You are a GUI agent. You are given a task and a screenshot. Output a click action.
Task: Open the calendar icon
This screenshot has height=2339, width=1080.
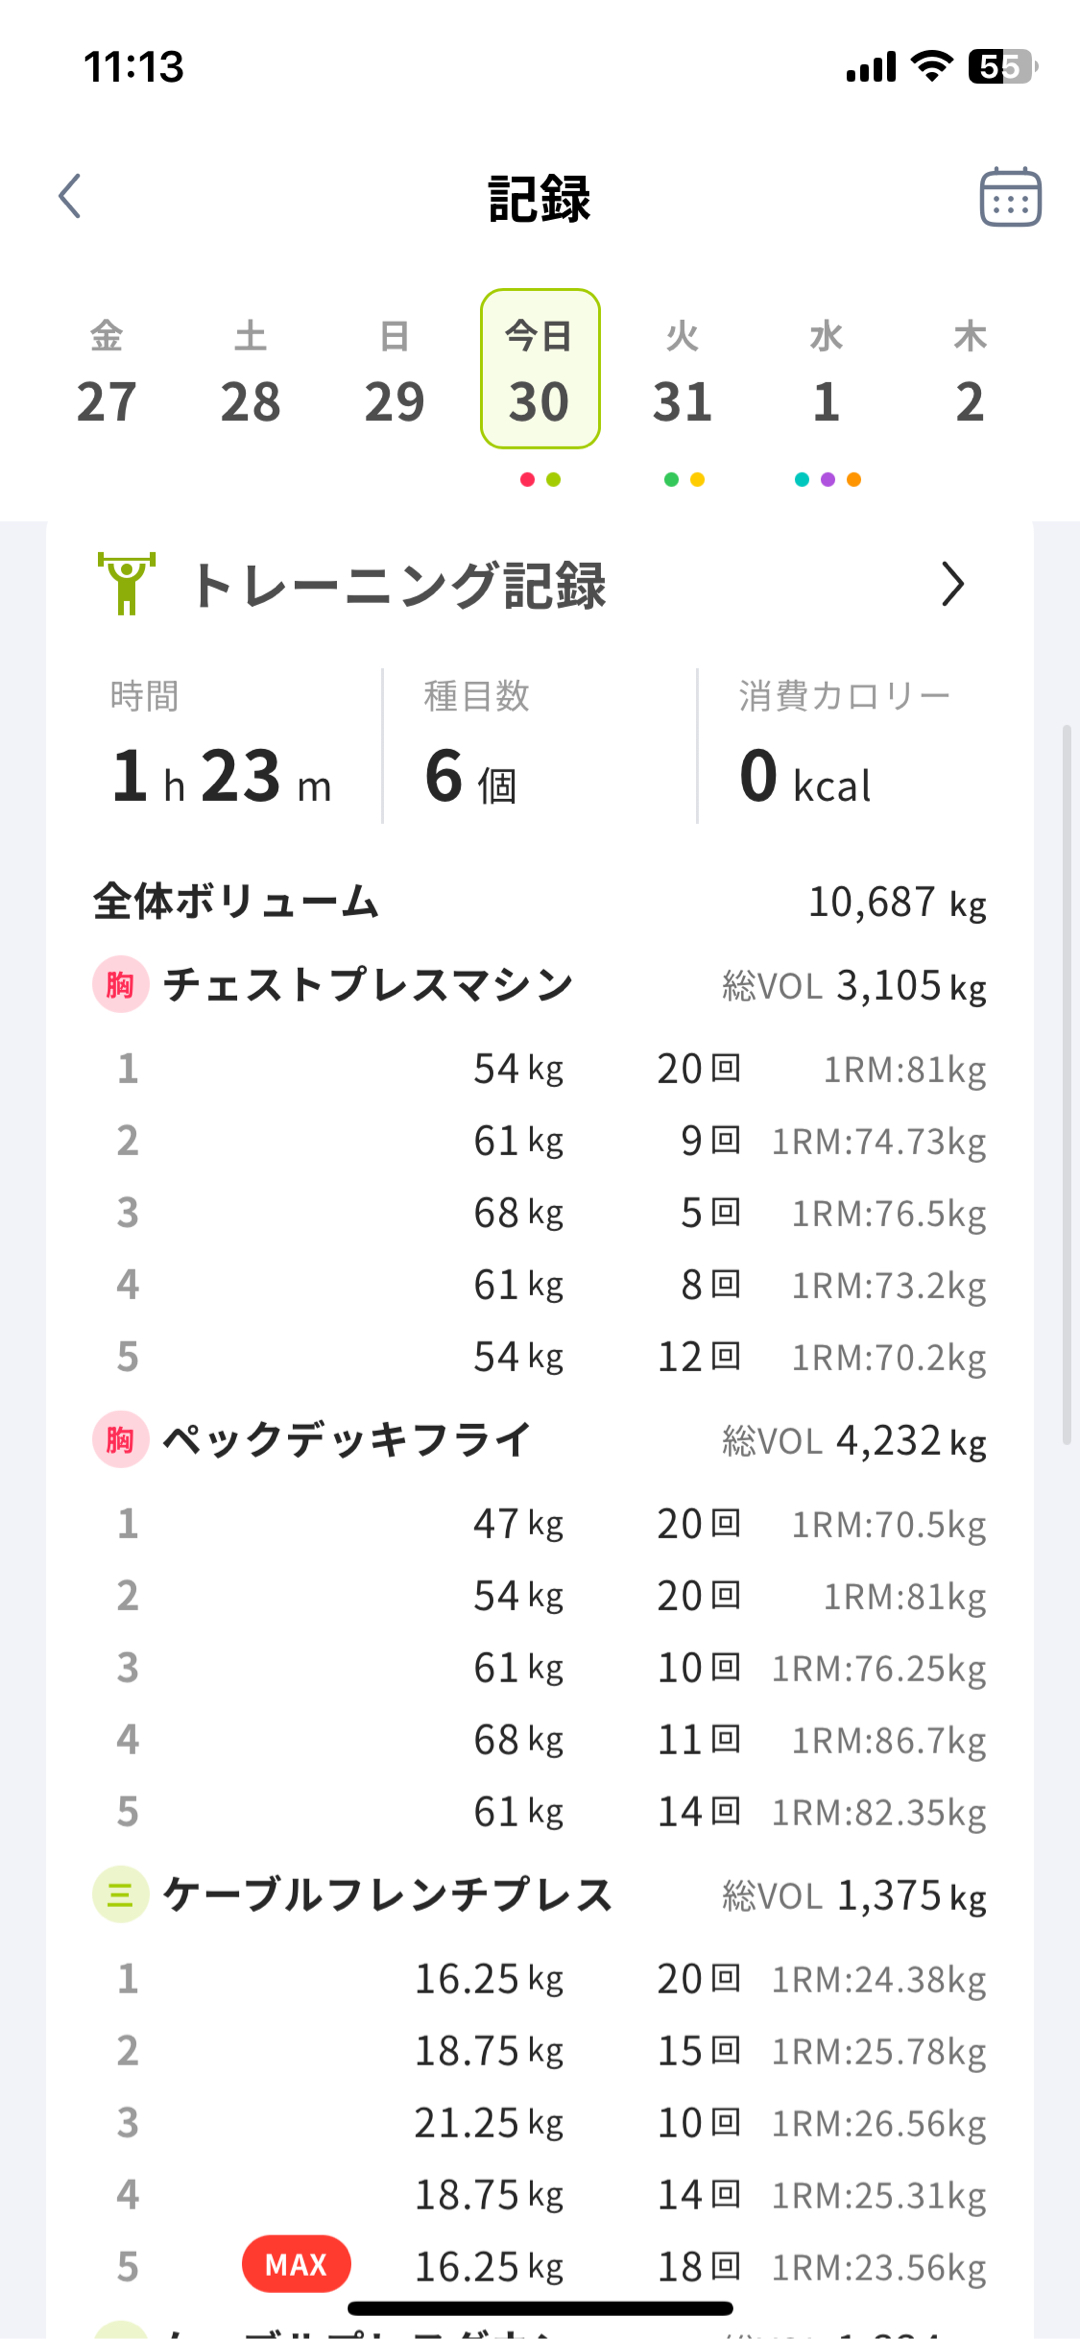pyautogui.click(x=1010, y=197)
